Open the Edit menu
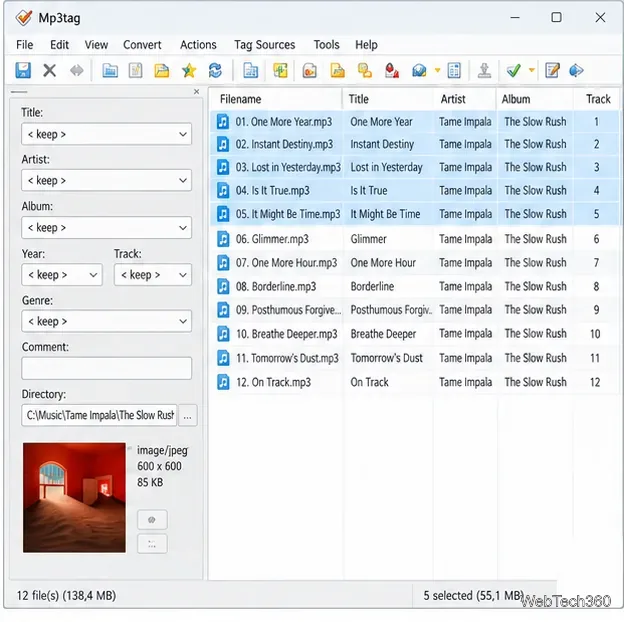Image resolution: width=624 pixels, height=622 pixels. click(59, 45)
